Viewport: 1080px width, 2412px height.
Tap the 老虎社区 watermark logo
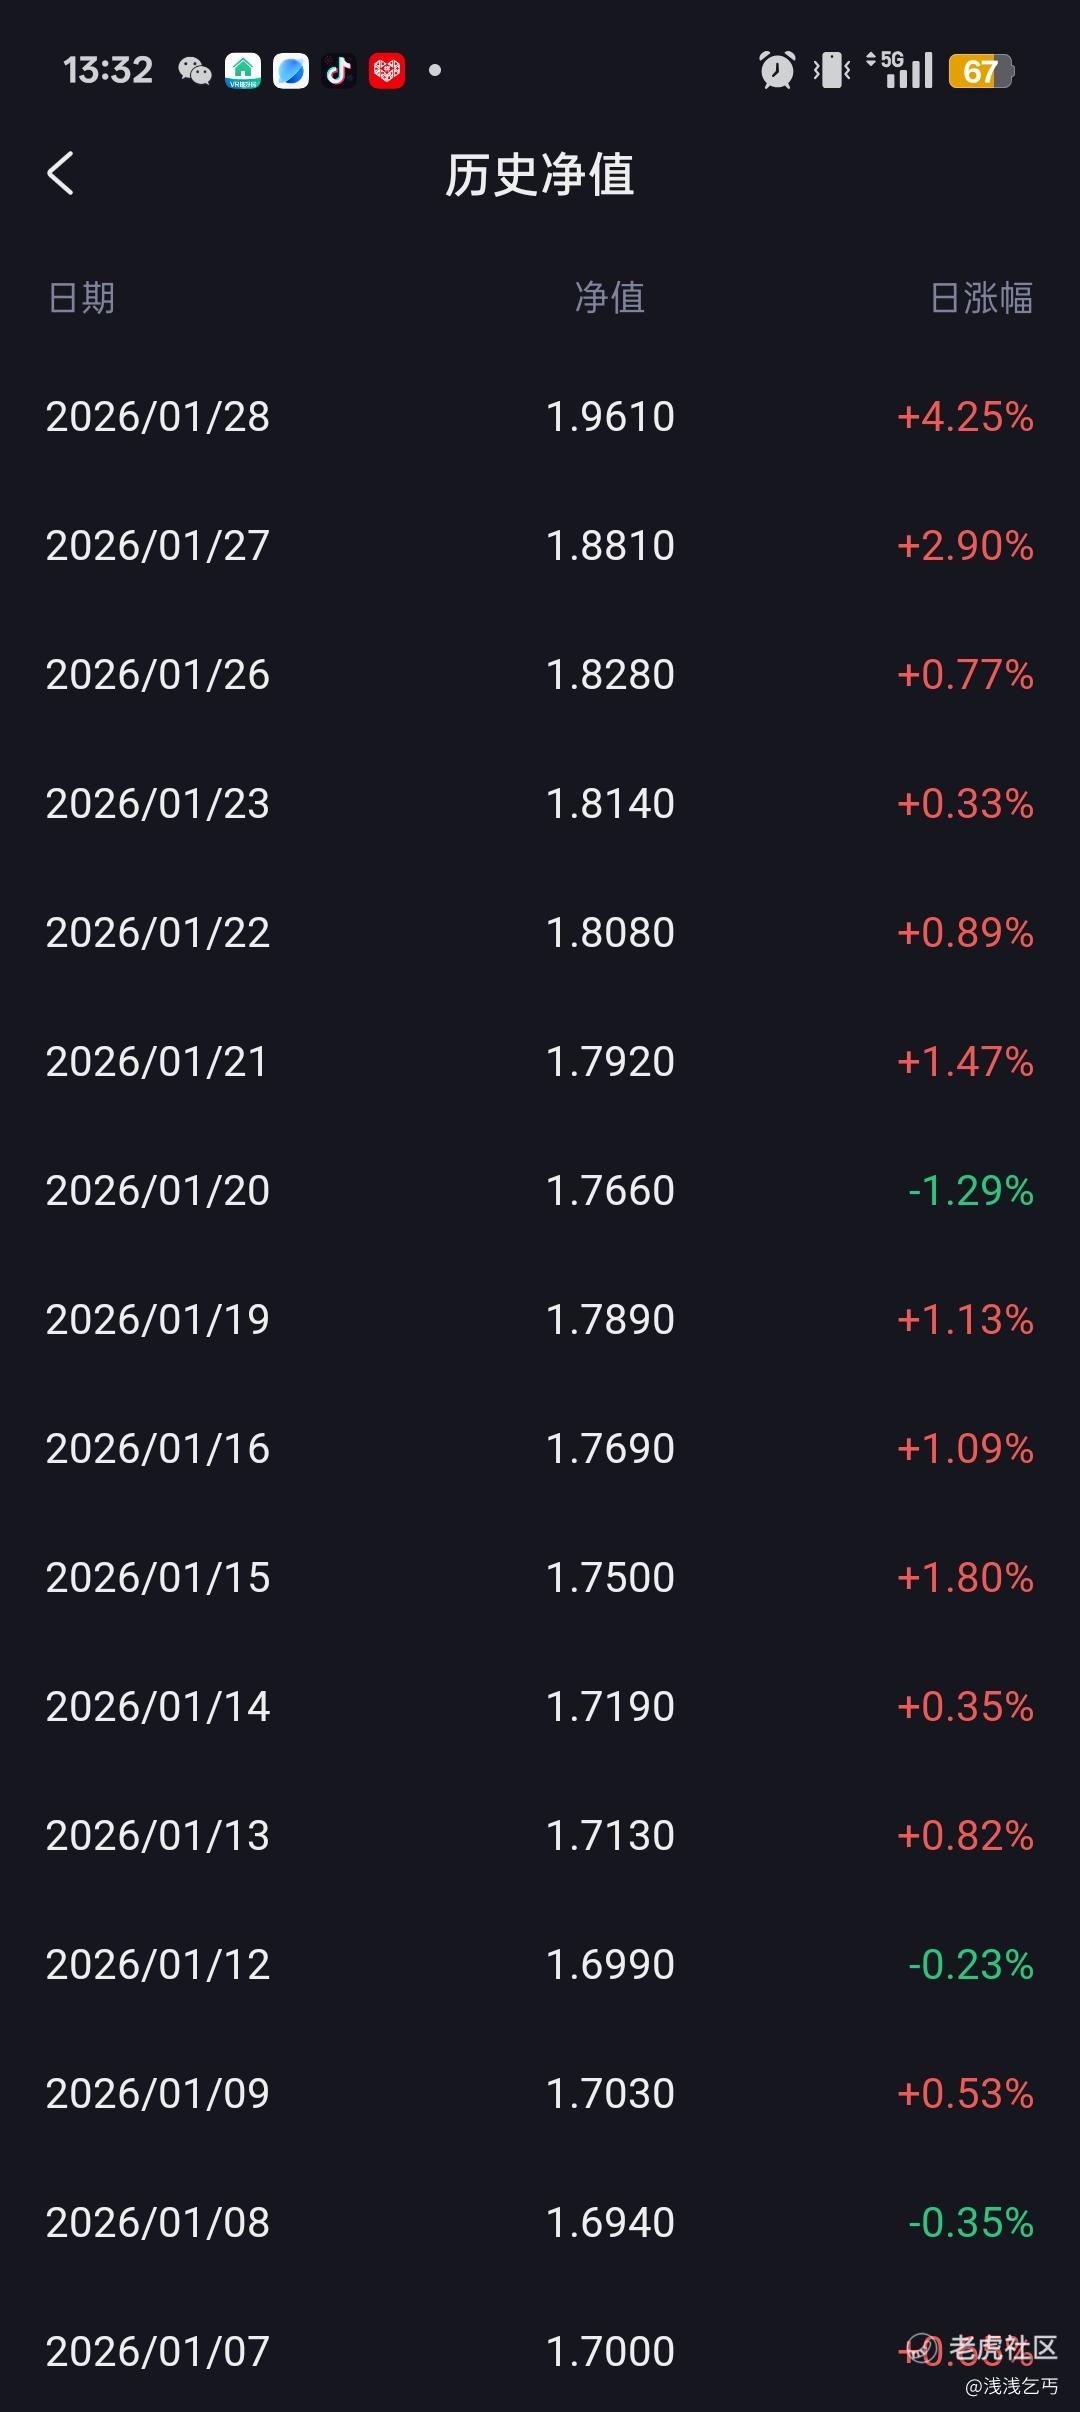click(x=983, y=2348)
